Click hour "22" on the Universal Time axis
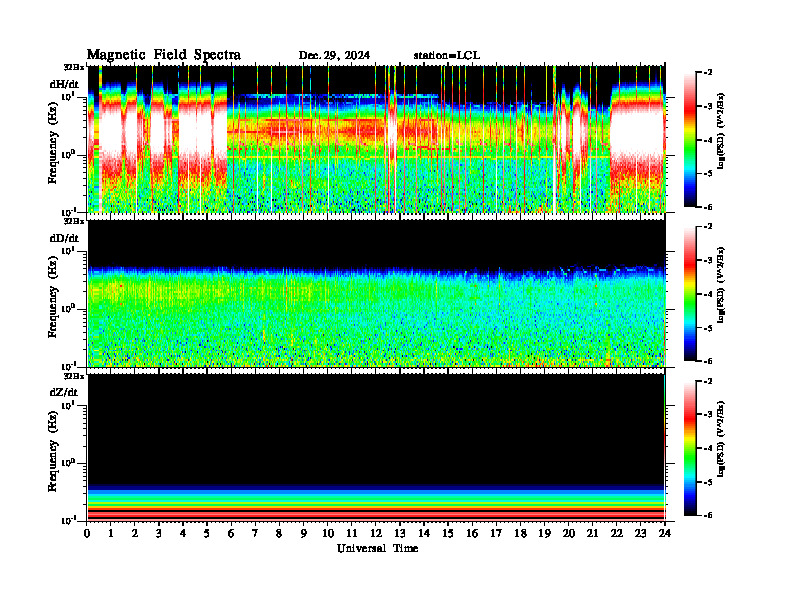The image size is (792, 612). pyautogui.click(x=617, y=533)
